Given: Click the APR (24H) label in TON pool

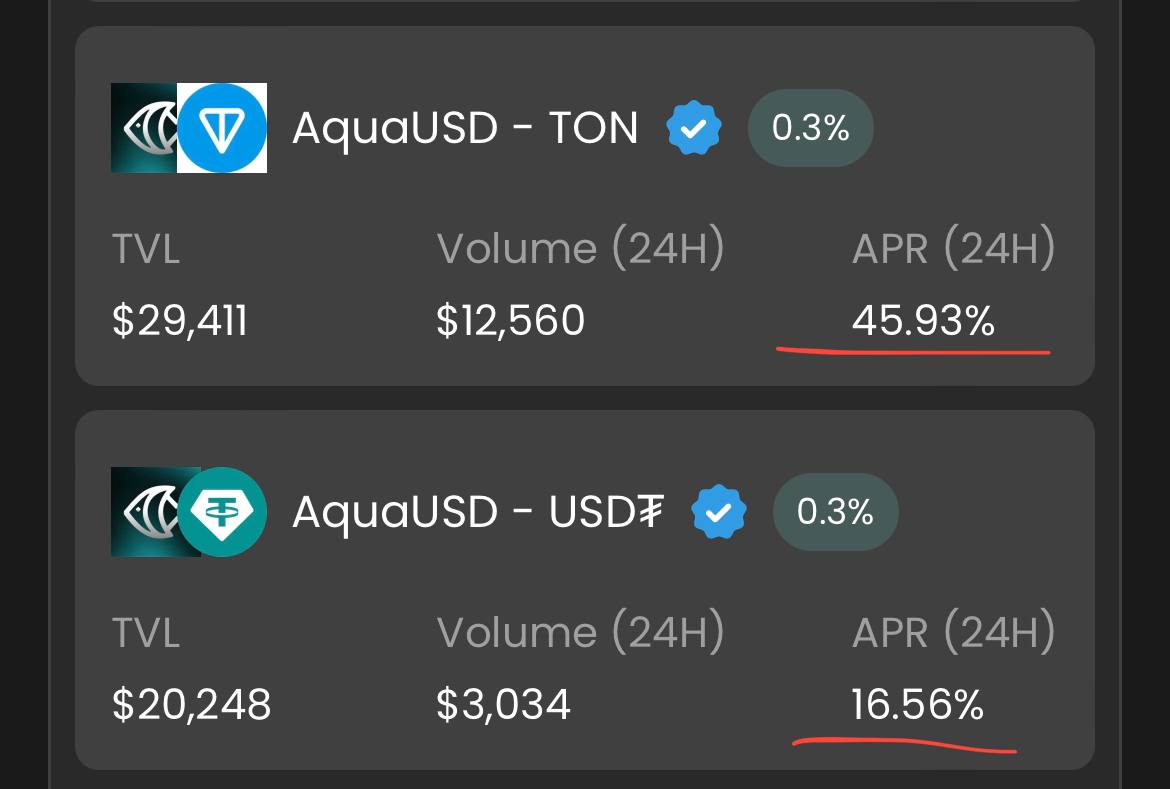Looking at the screenshot, I should (x=954, y=249).
